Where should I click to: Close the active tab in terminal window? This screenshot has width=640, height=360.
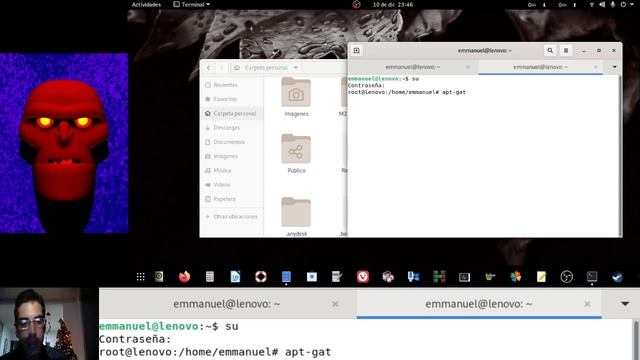coord(596,67)
